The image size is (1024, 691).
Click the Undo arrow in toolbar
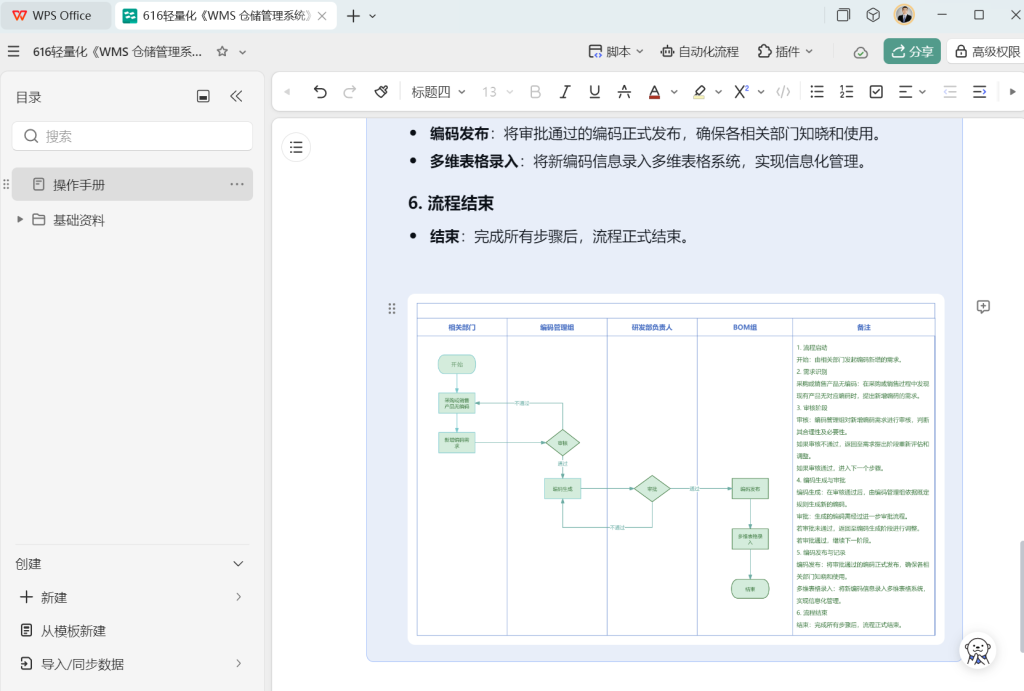coord(319,92)
